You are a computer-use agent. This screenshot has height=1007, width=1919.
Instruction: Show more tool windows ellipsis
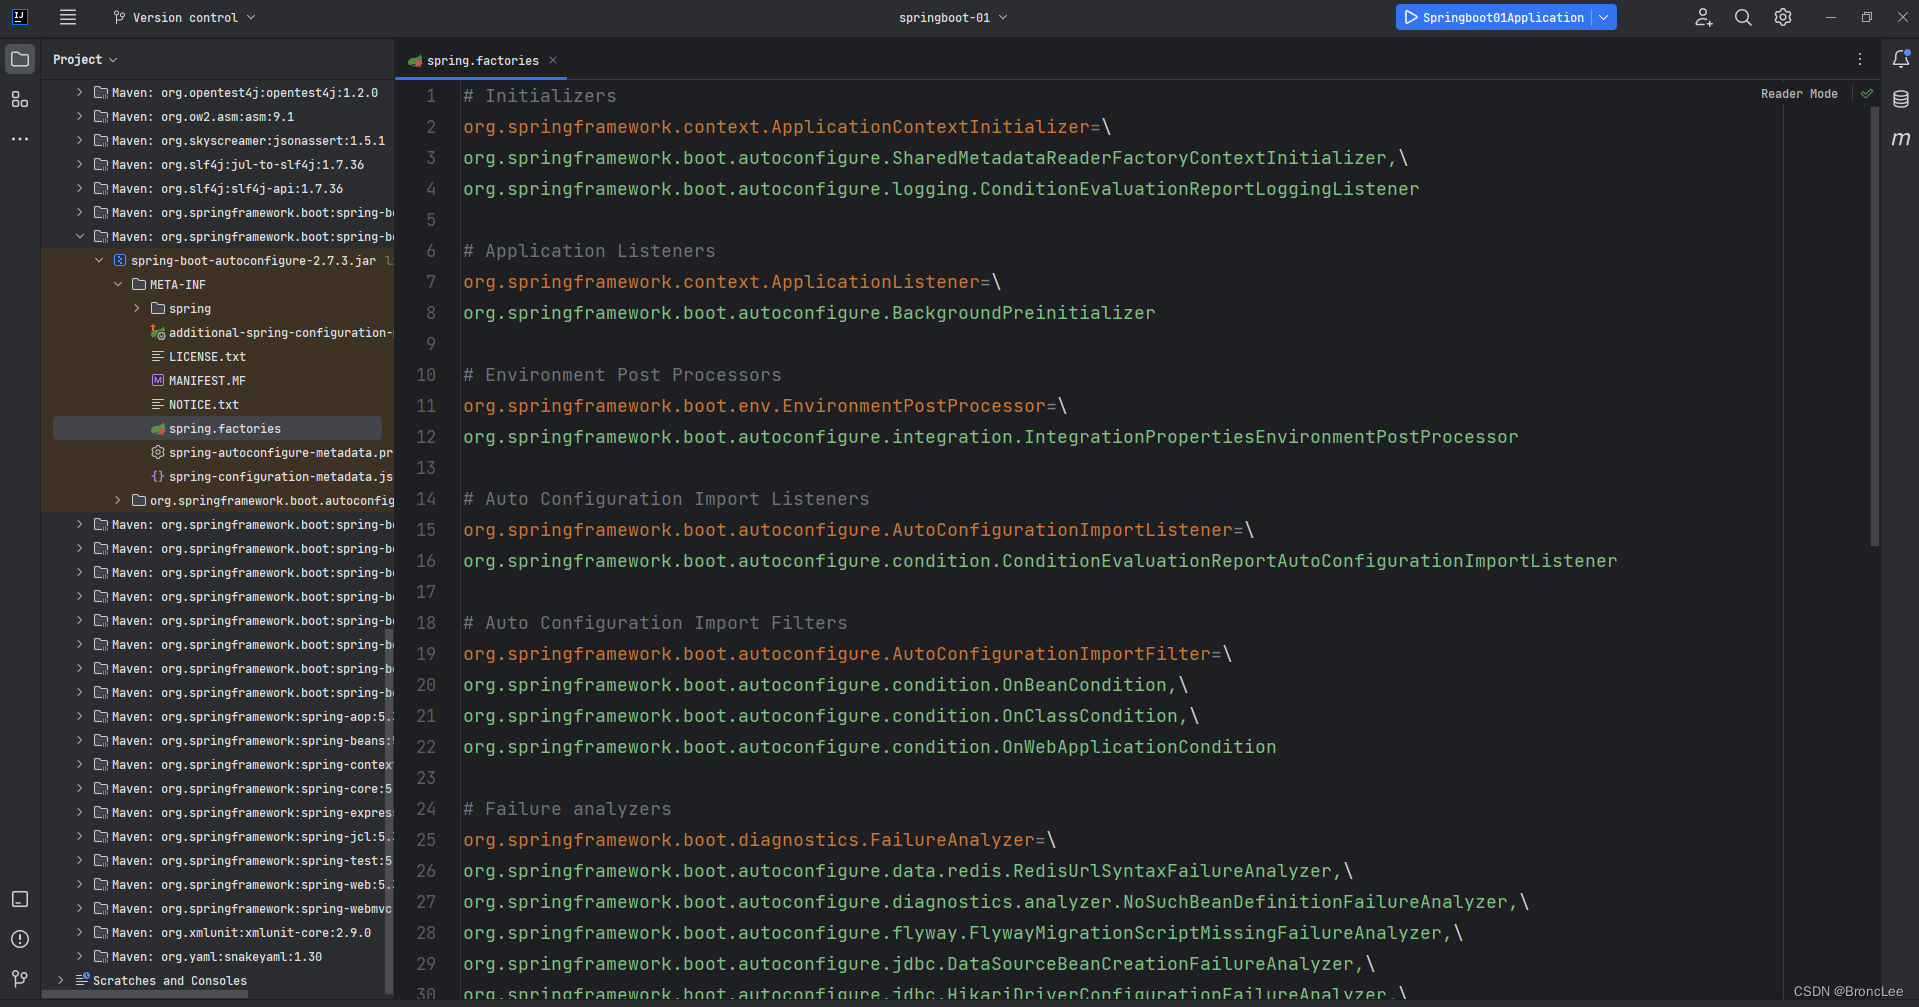(20, 139)
